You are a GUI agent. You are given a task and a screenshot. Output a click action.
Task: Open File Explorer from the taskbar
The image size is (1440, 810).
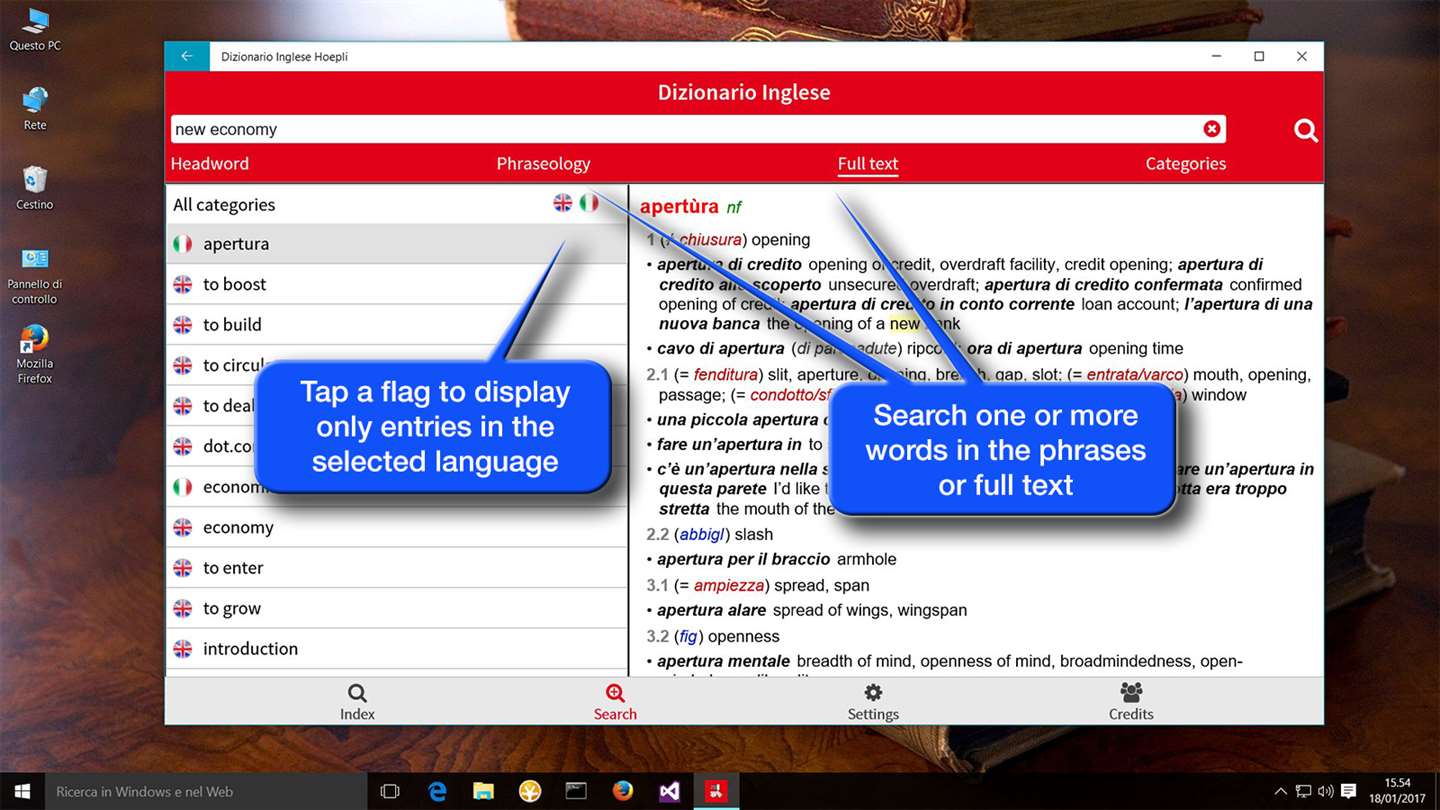[x=483, y=791]
